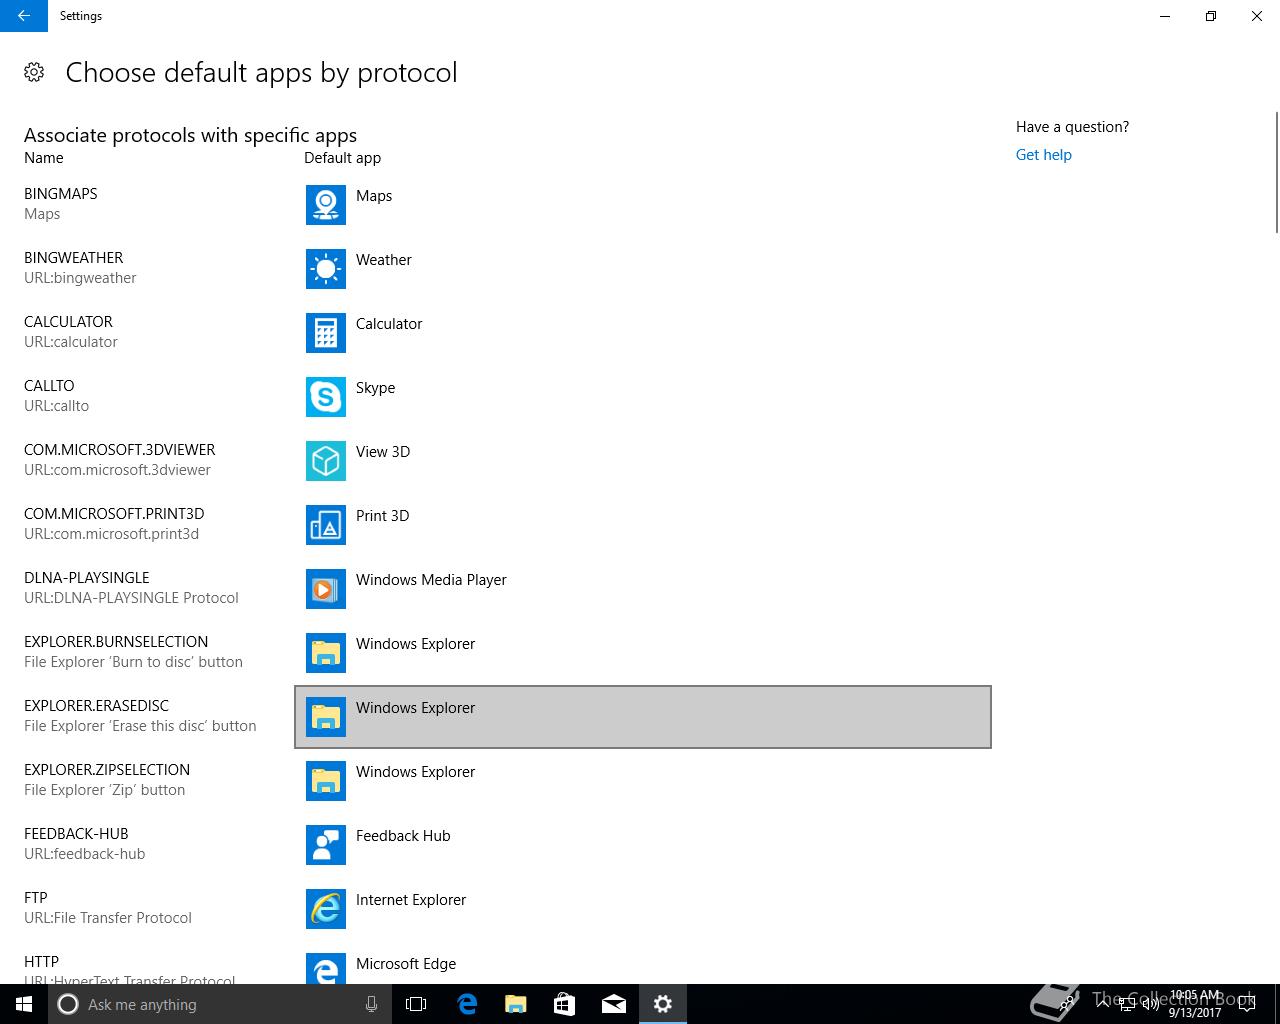Click the EXPLORER.BURNSELECTION protocol name
The width and height of the screenshot is (1280, 1024).
pos(116,642)
